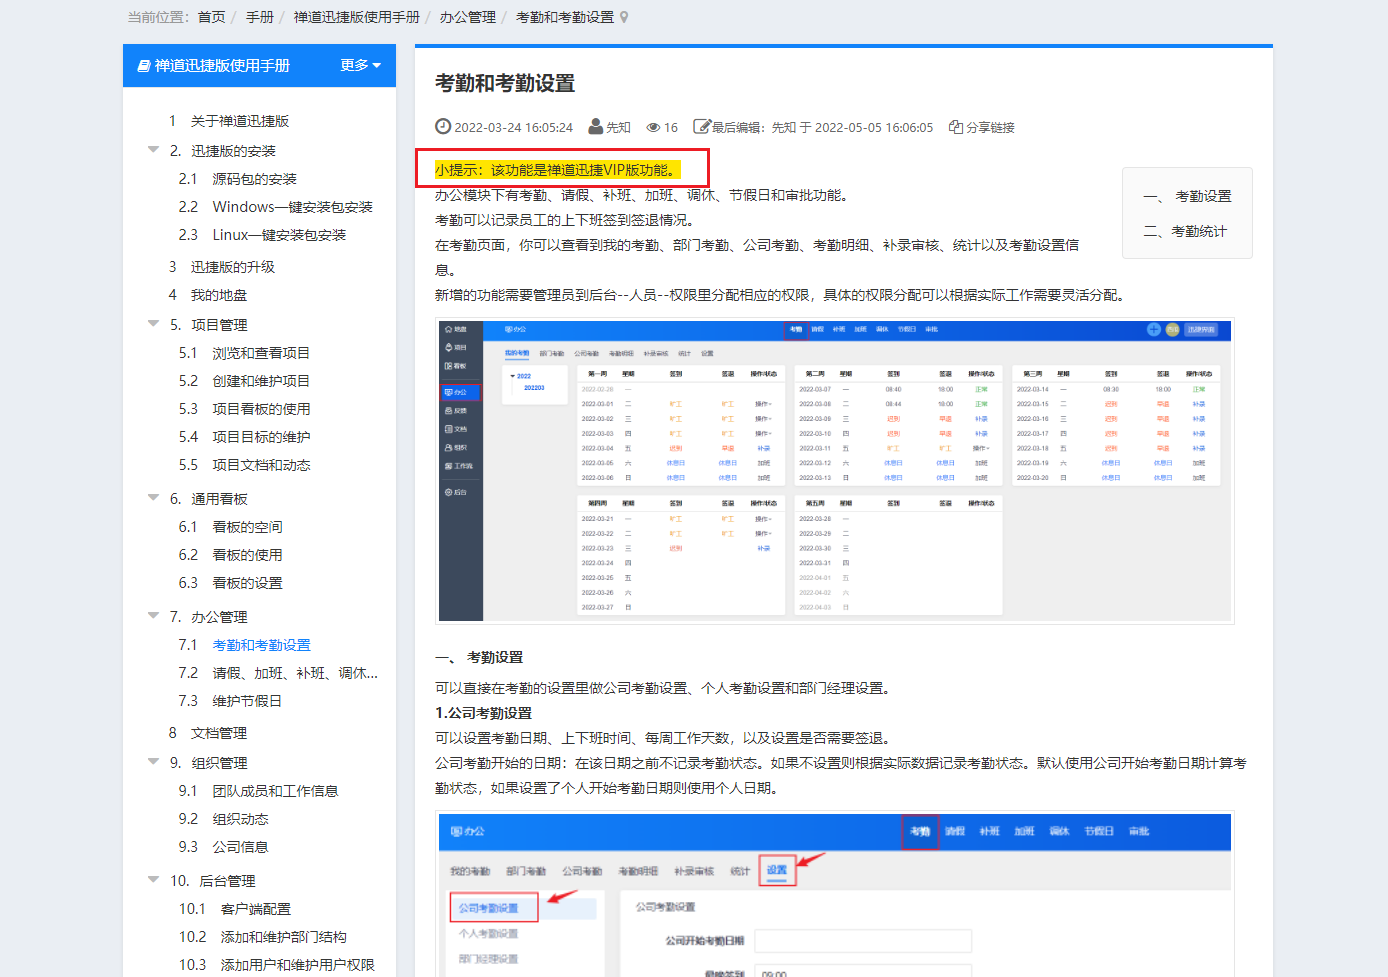Collapse the 7. 办公管理 tree section
1388x977 pixels.
click(153, 616)
